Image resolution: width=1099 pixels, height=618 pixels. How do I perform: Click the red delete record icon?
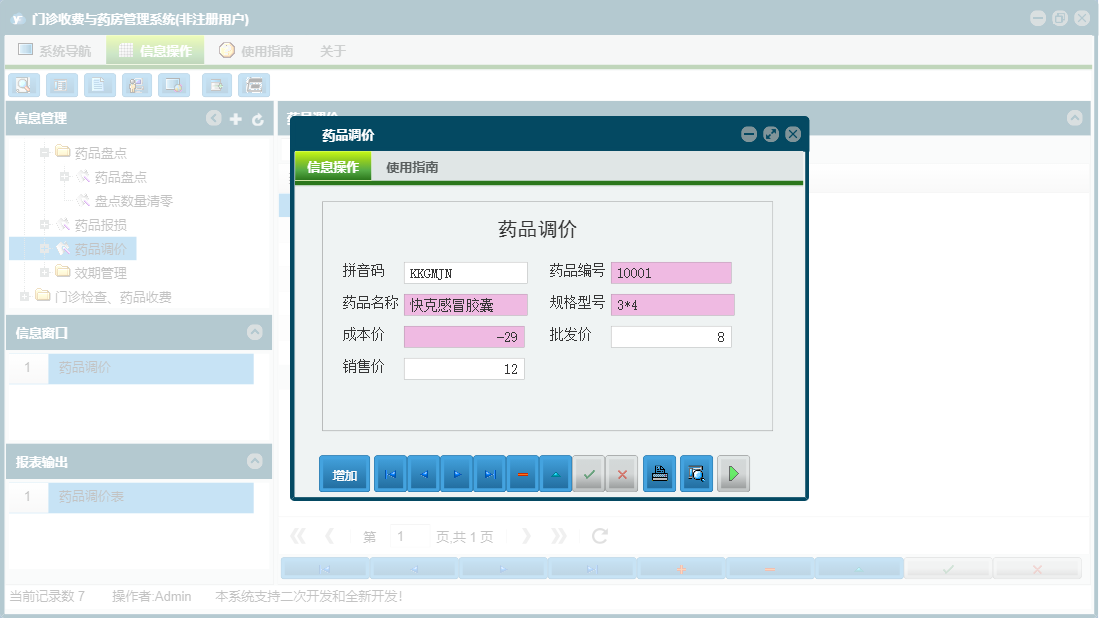coord(523,473)
